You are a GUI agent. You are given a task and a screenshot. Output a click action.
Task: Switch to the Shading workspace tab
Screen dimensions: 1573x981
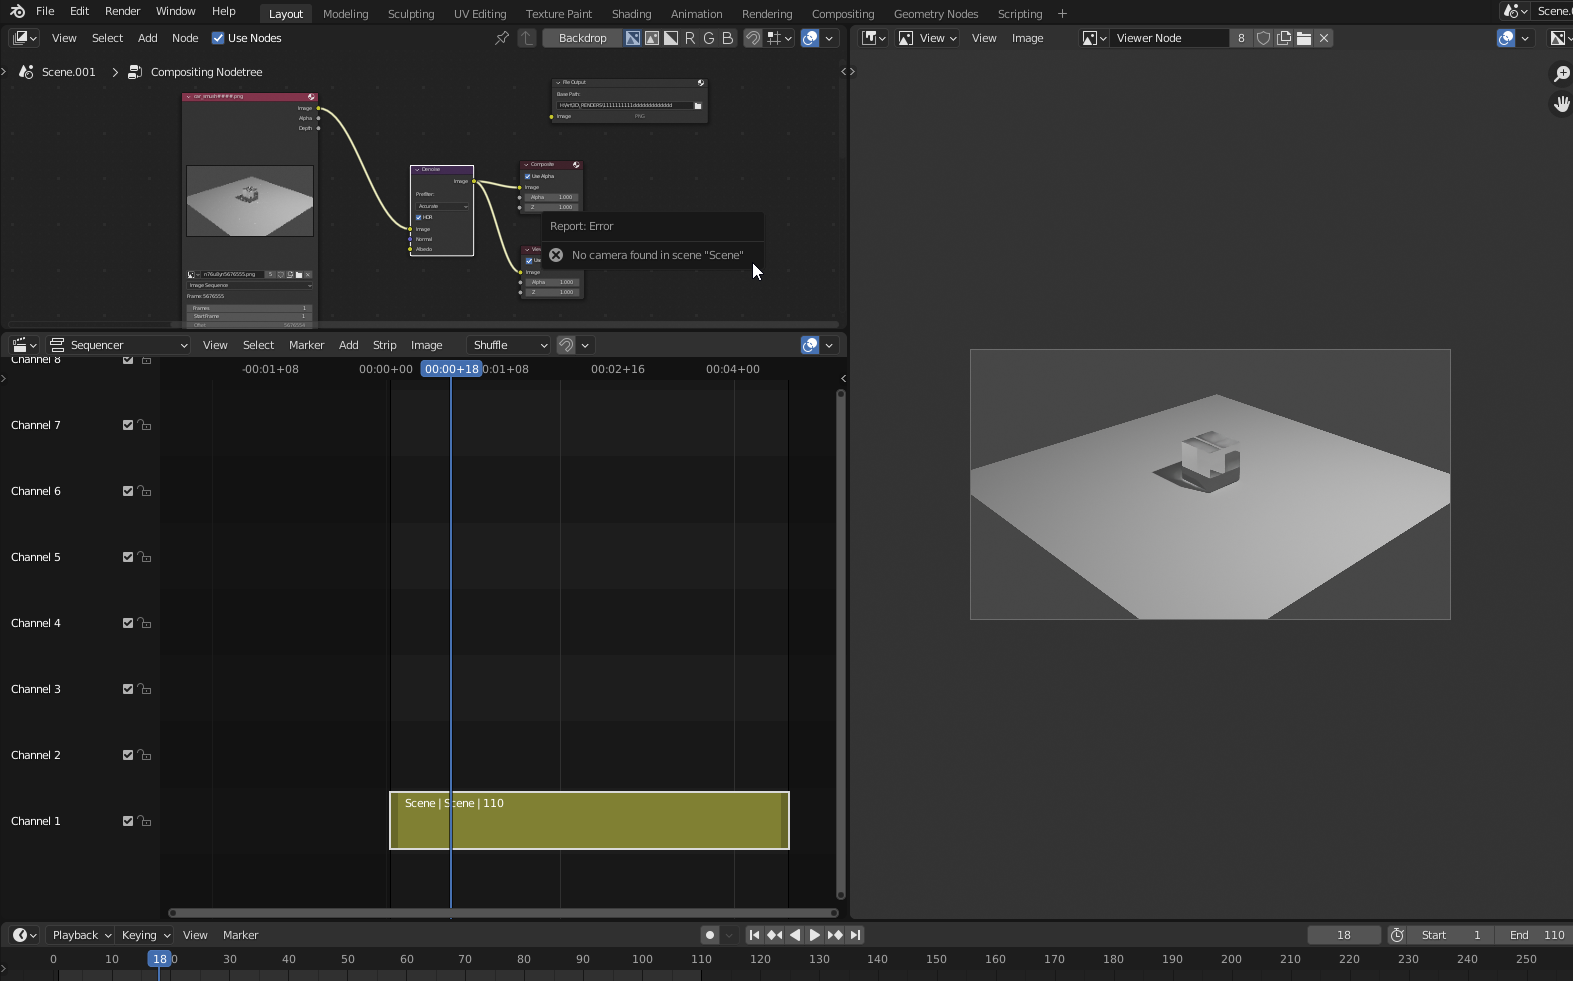pos(631,14)
